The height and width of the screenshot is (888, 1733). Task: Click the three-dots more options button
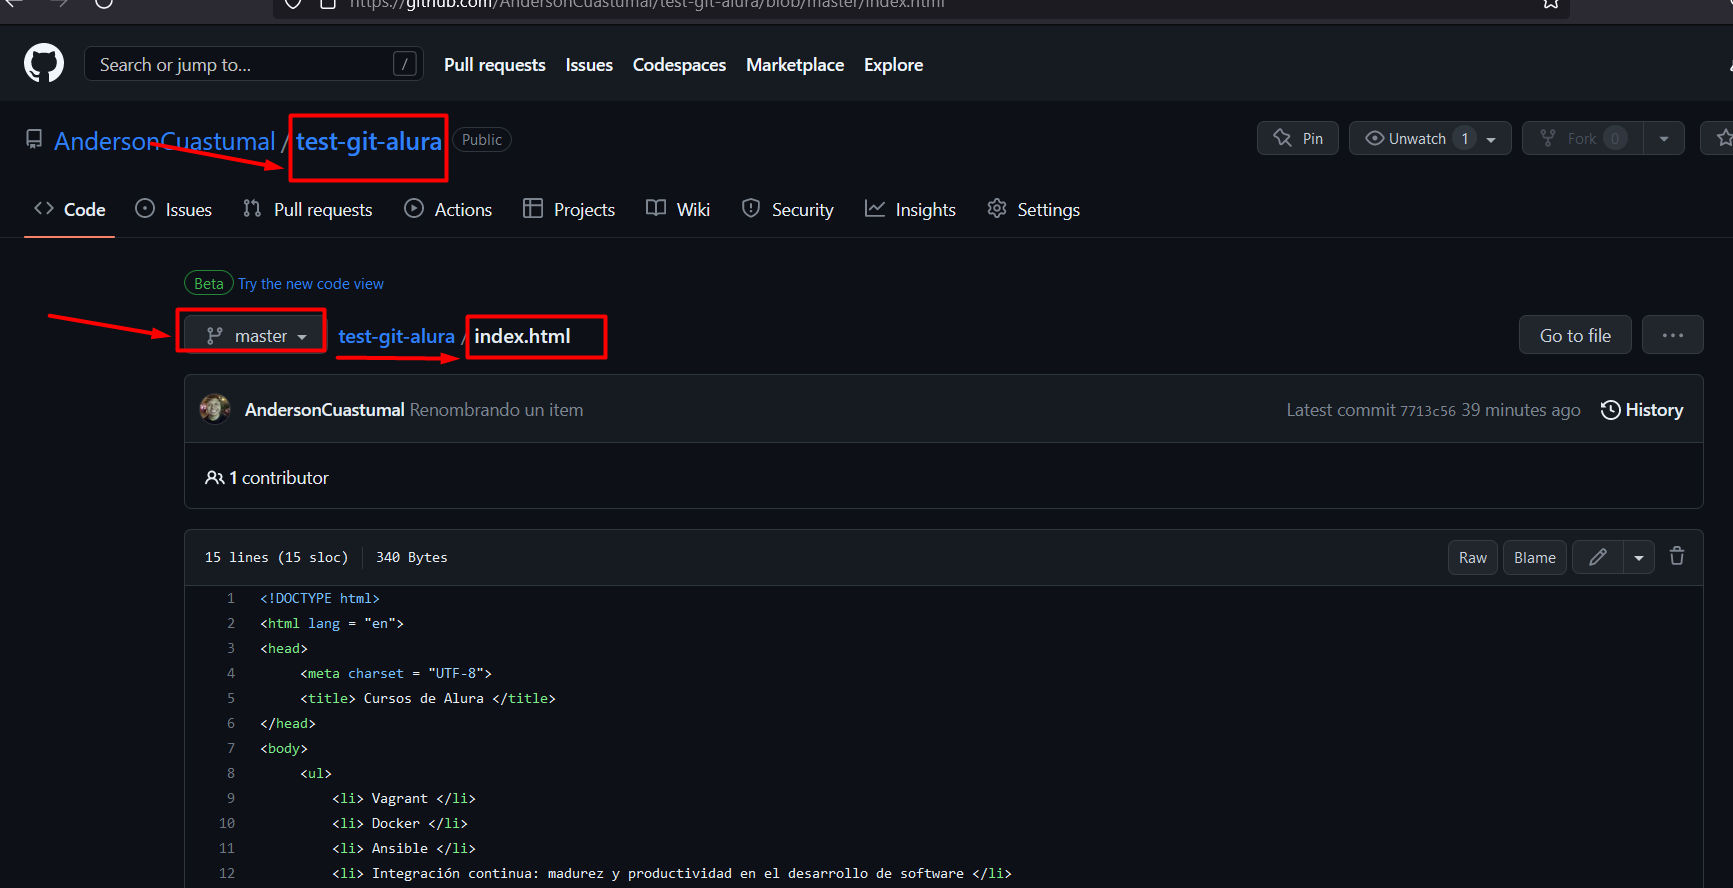click(x=1673, y=335)
